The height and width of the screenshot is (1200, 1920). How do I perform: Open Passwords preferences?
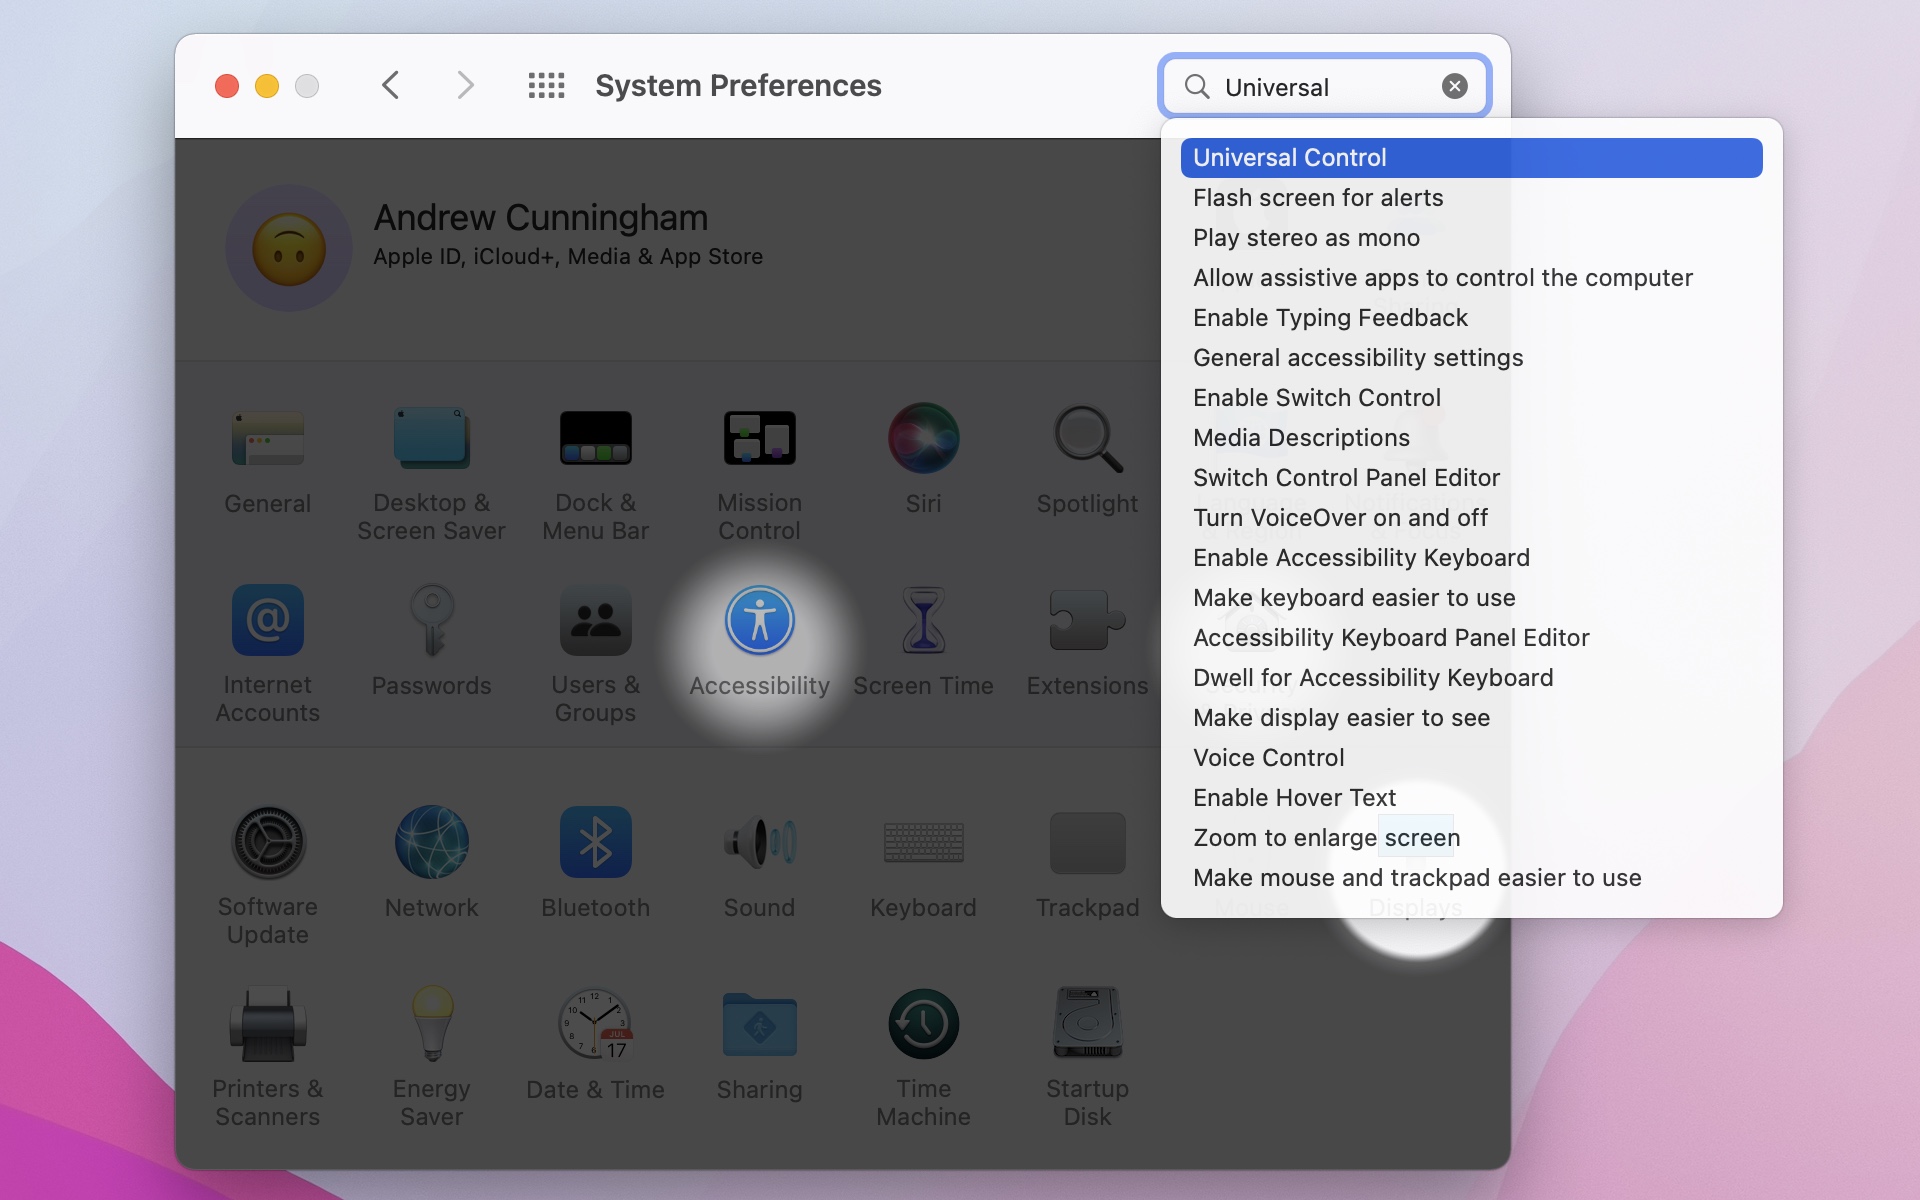[431, 620]
